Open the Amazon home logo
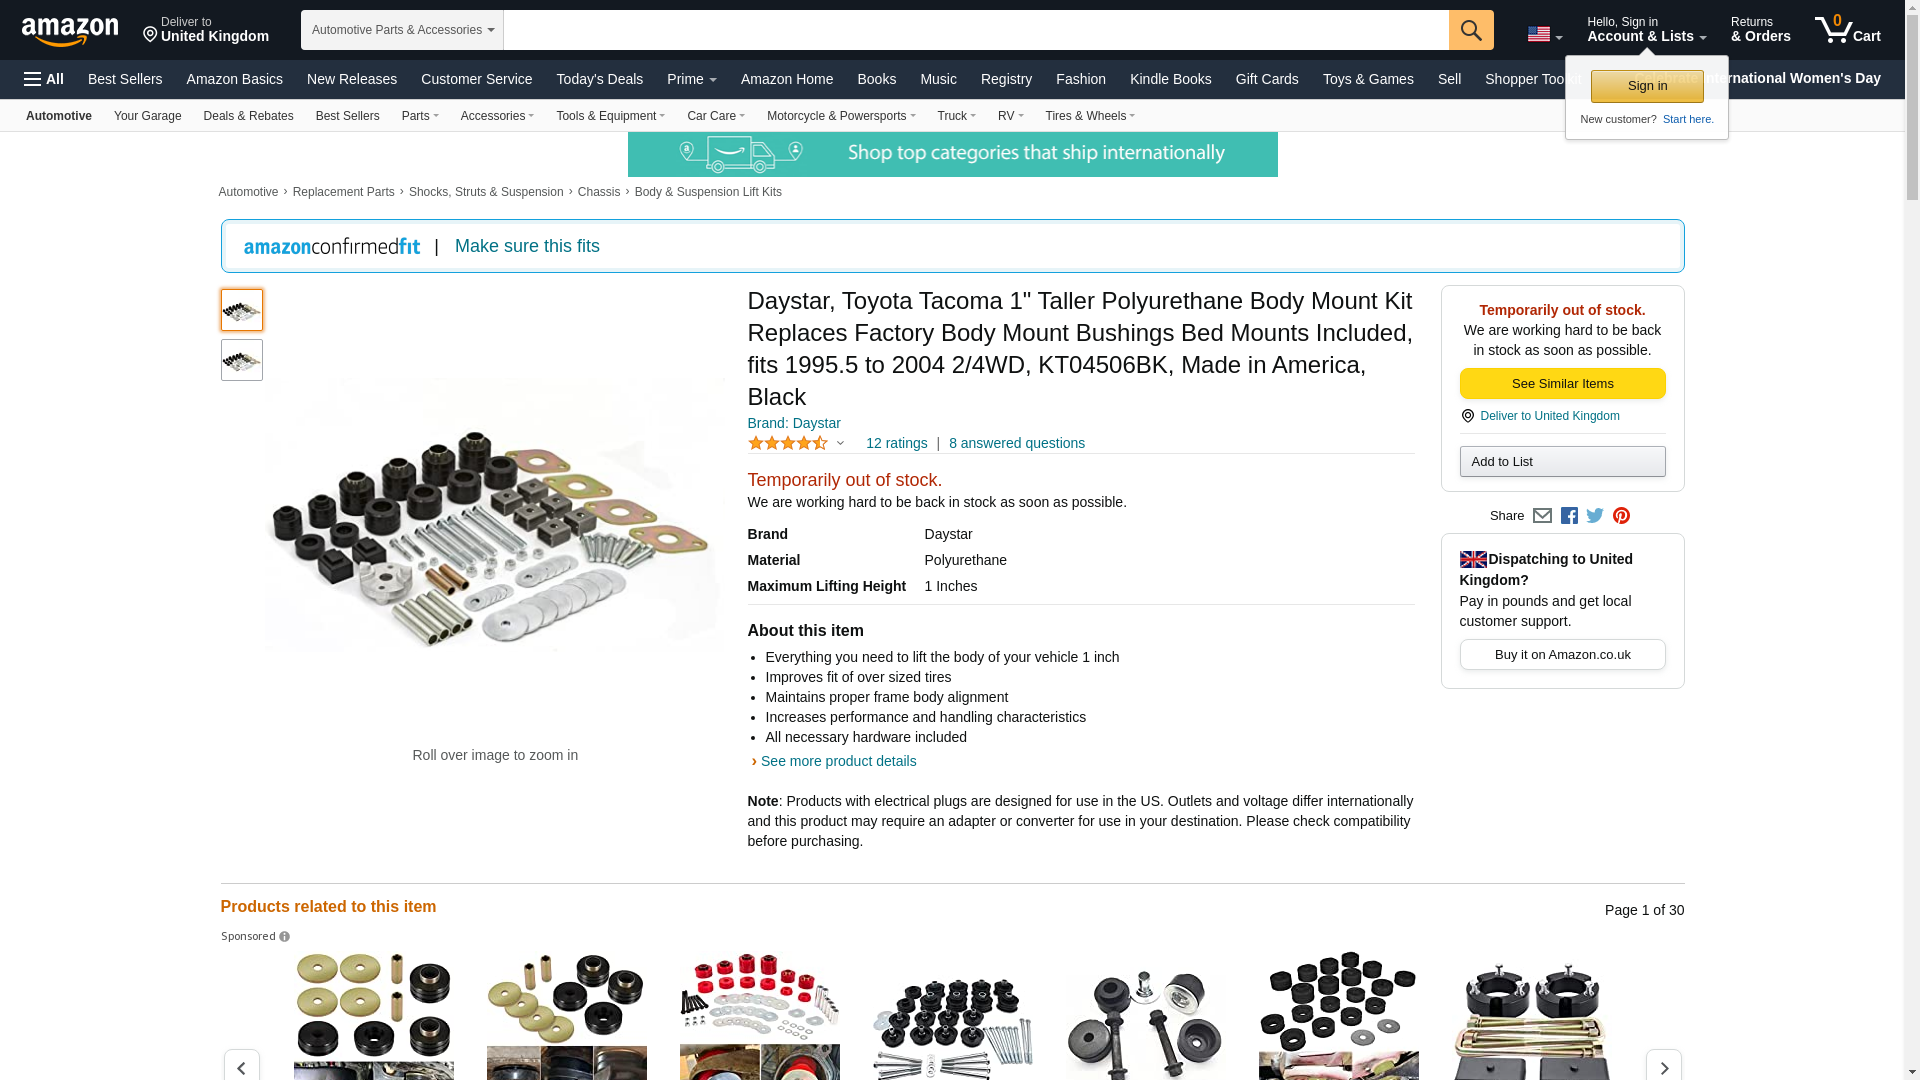 point(70,31)
